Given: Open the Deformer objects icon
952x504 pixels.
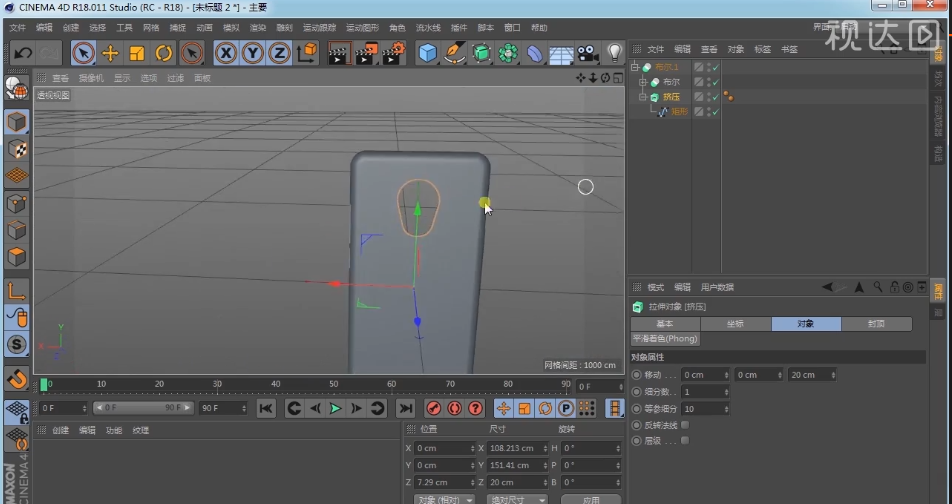Looking at the screenshot, I should [x=534, y=53].
